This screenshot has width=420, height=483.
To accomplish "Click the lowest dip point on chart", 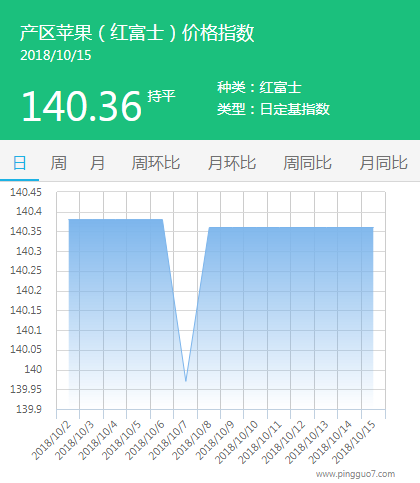I will [186, 381].
